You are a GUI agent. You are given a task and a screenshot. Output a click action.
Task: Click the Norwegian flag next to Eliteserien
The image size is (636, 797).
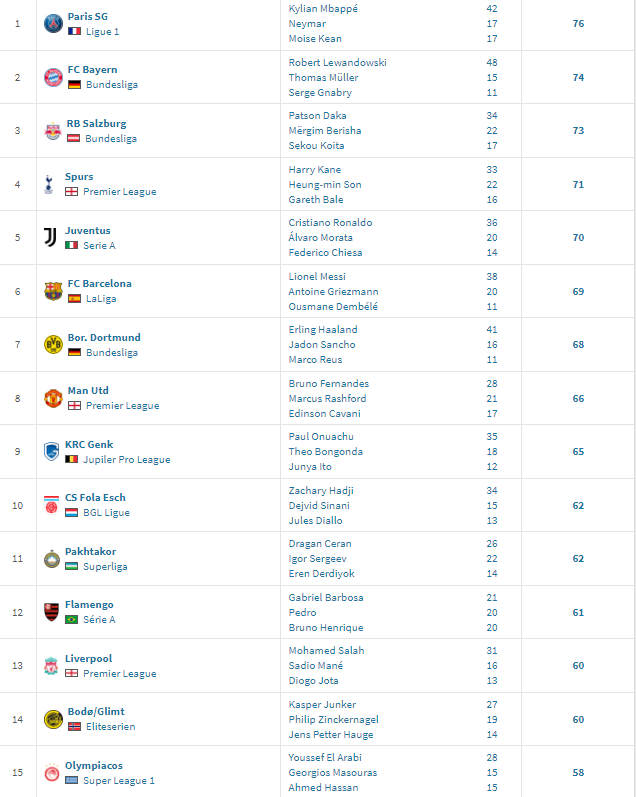click(74, 727)
